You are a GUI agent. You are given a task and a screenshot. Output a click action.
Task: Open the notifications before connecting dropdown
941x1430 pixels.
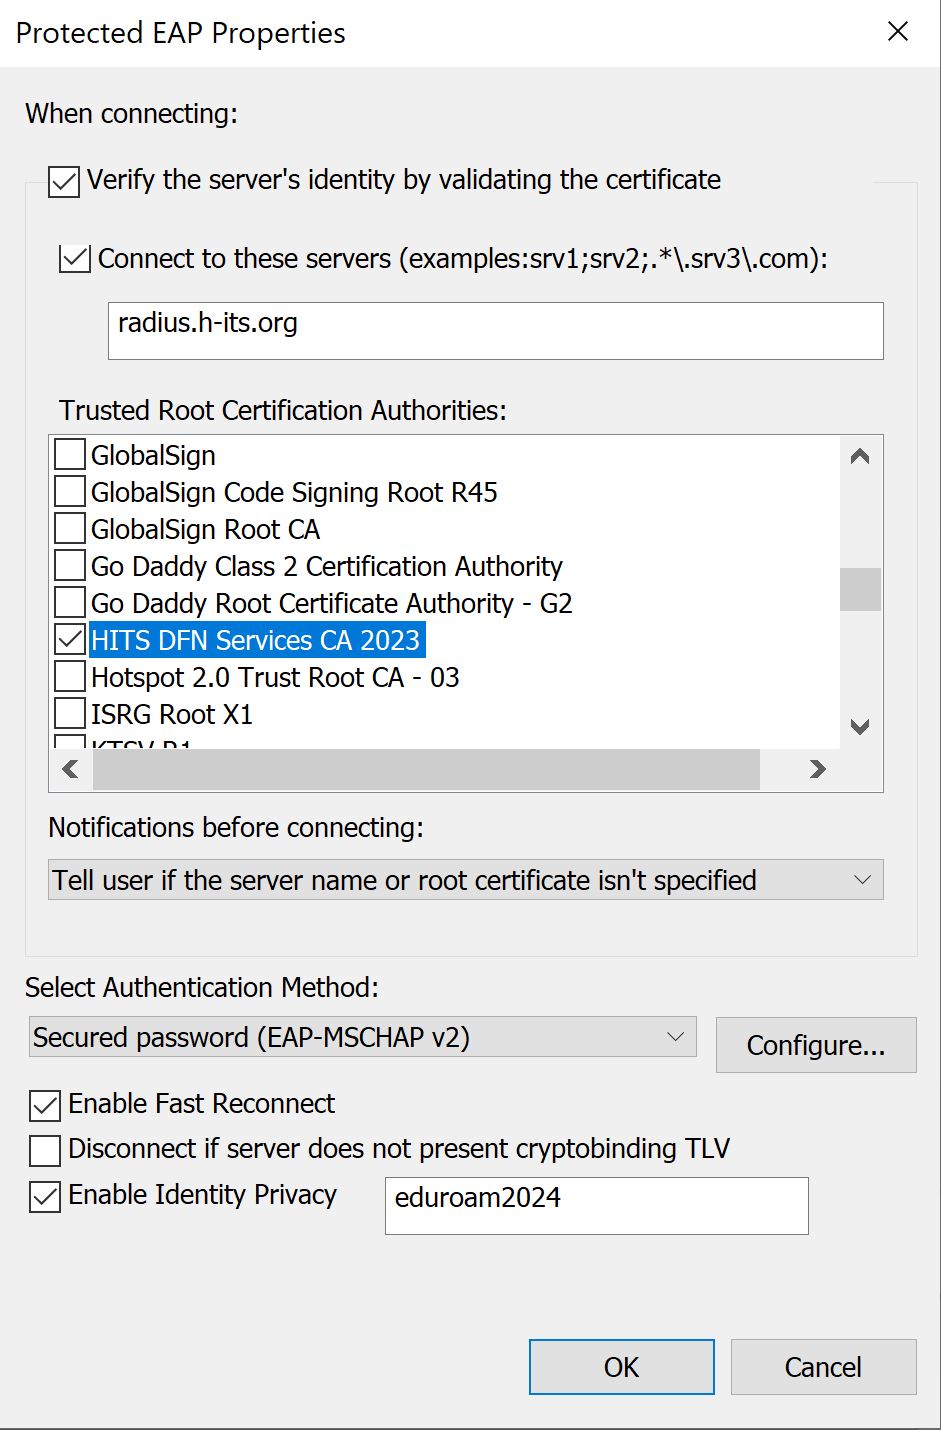click(x=864, y=880)
